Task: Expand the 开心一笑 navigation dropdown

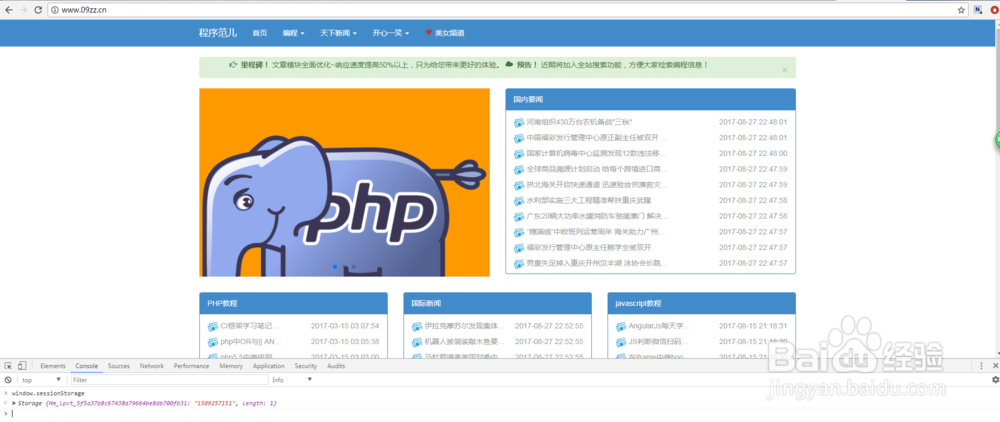Action: 390,33
